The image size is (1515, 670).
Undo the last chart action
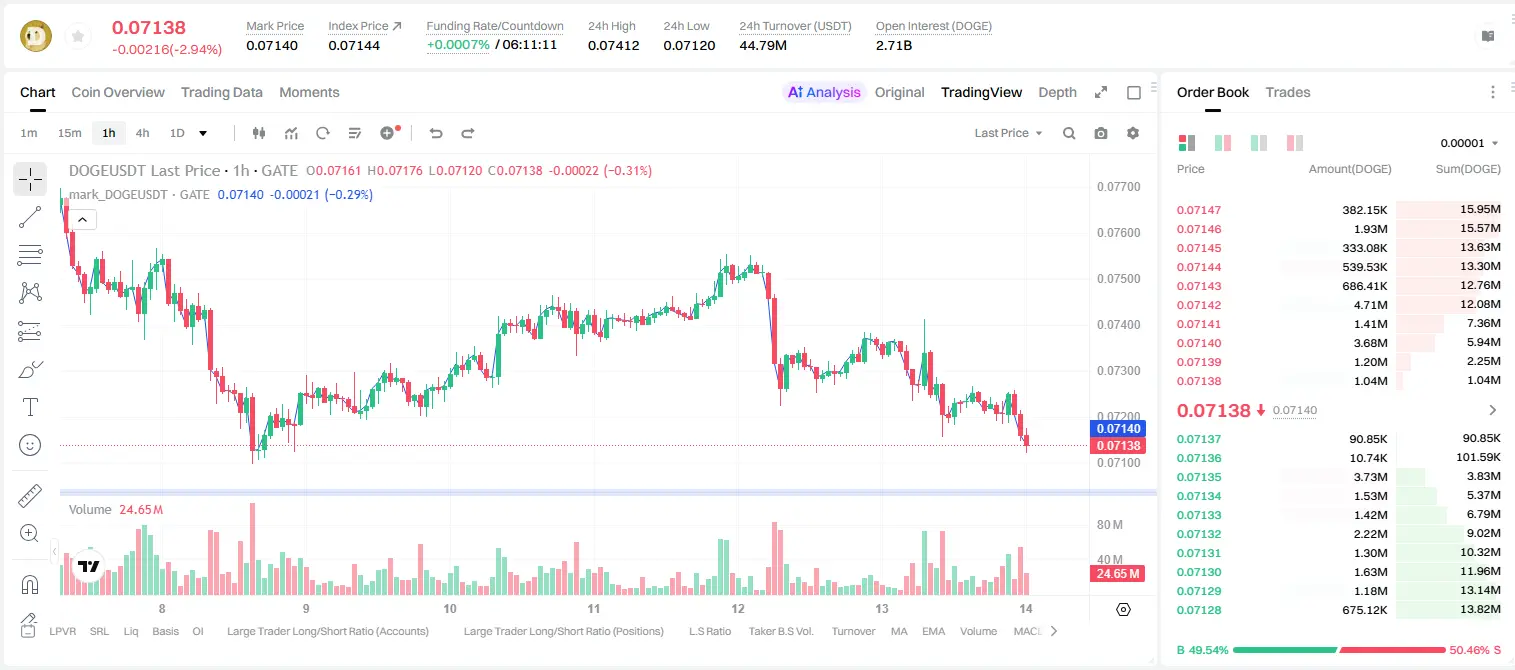click(435, 133)
